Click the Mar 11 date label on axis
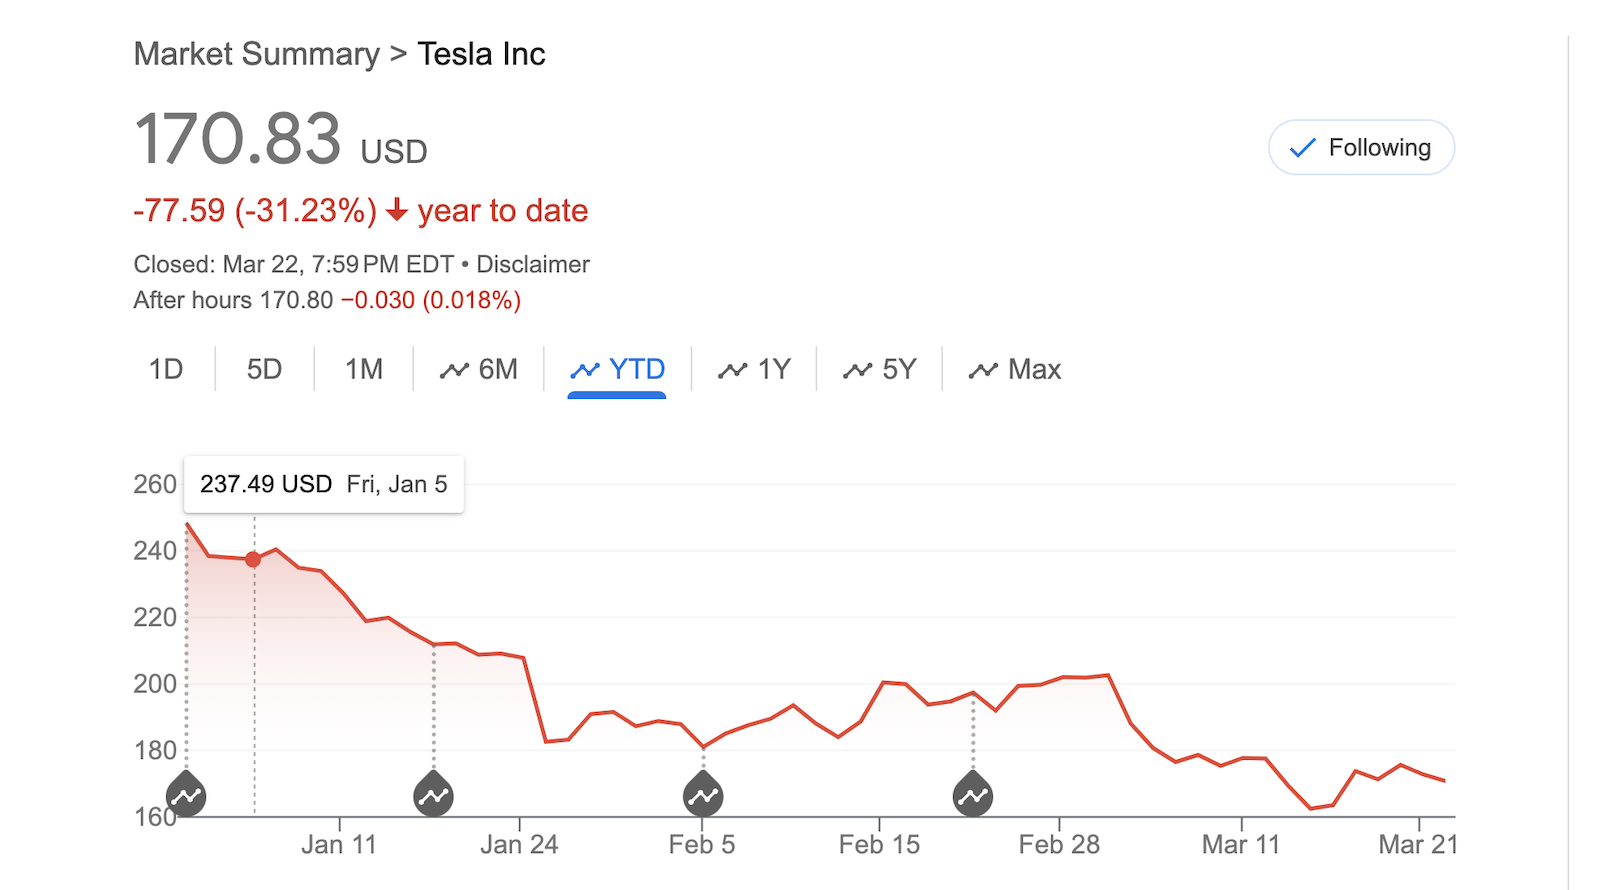Screen dimensions: 1600x890 [1240, 845]
